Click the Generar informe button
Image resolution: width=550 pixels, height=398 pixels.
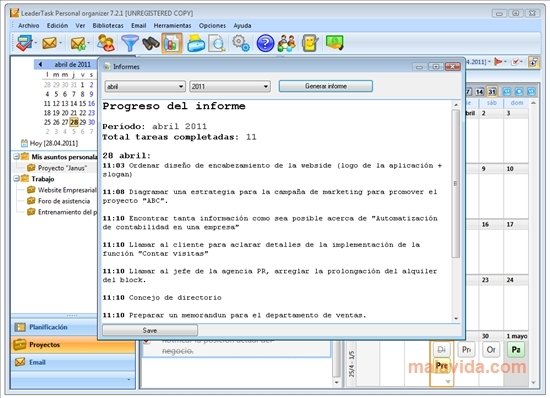[326, 86]
